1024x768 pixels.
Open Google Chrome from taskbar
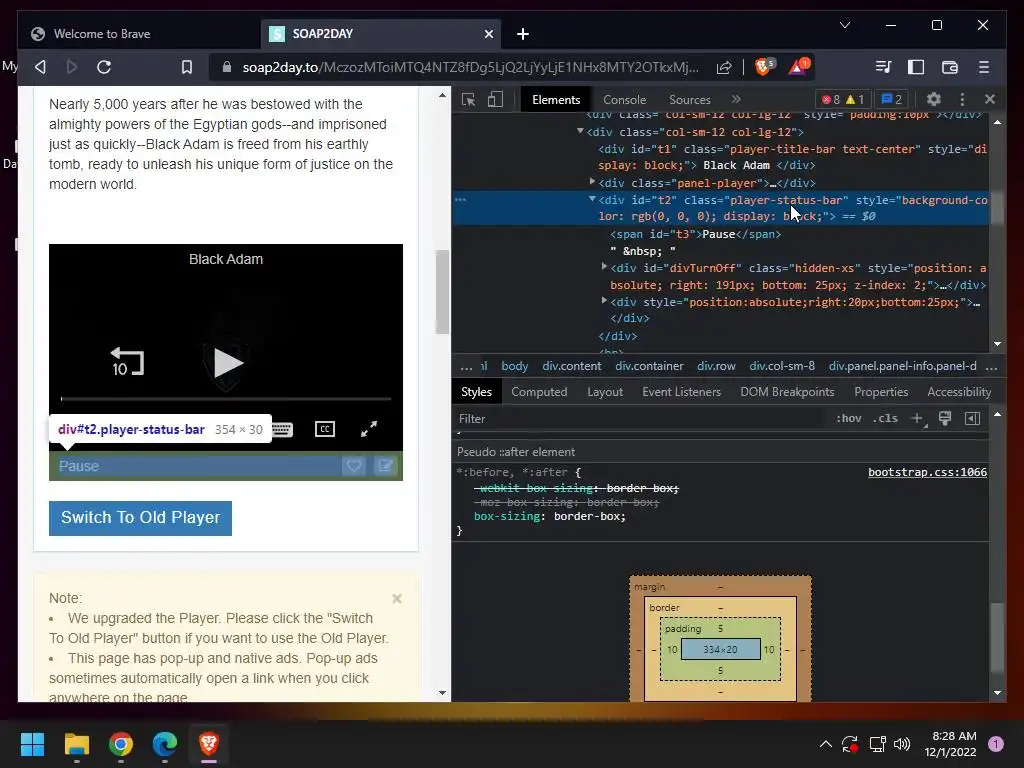[x=121, y=744]
